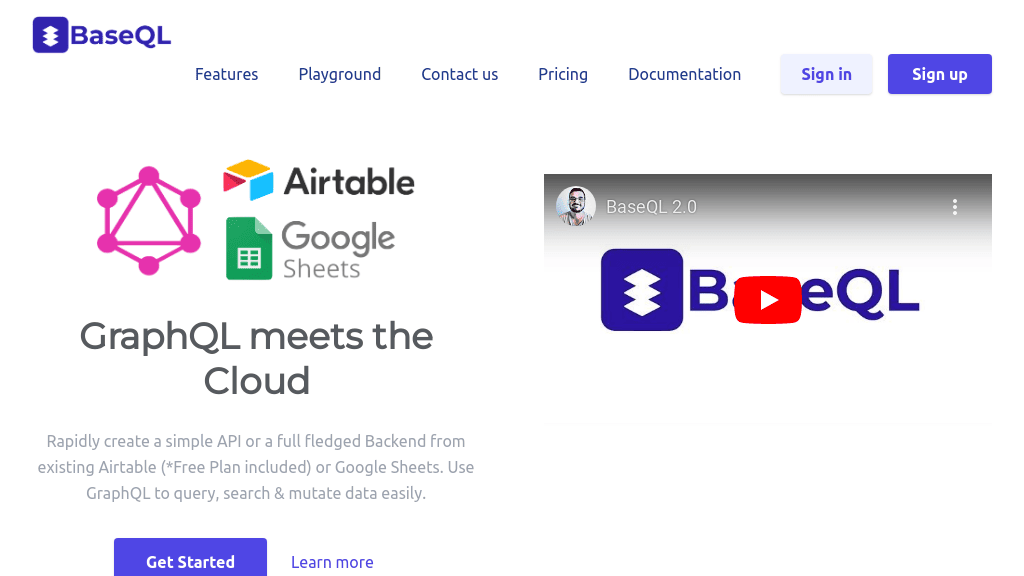Open the video options three-dot menu
The image size is (1024, 576).
pyautogui.click(x=955, y=206)
